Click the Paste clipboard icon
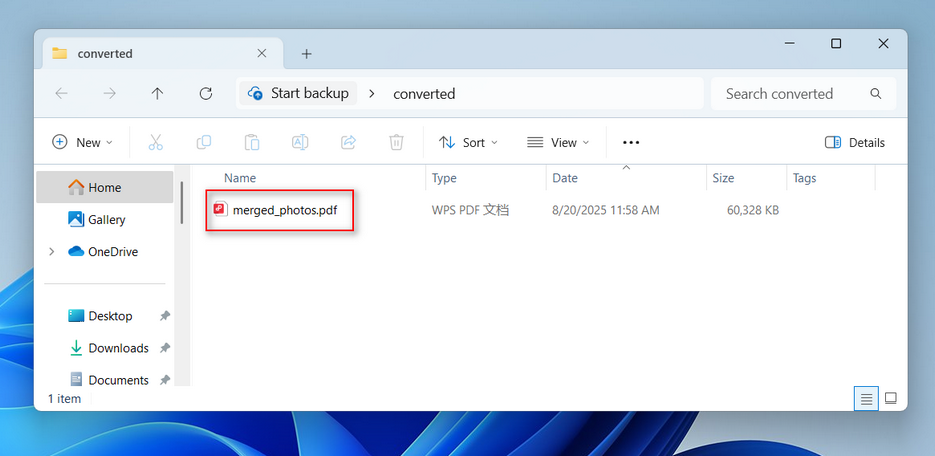 click(252, 142)
